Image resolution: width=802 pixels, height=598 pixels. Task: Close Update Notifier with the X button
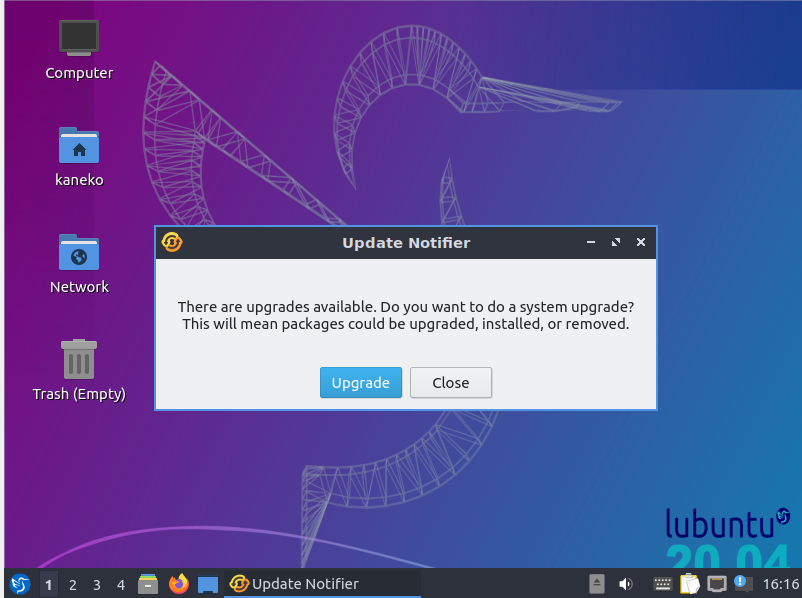pyautogui.click(x=640, y=242)
